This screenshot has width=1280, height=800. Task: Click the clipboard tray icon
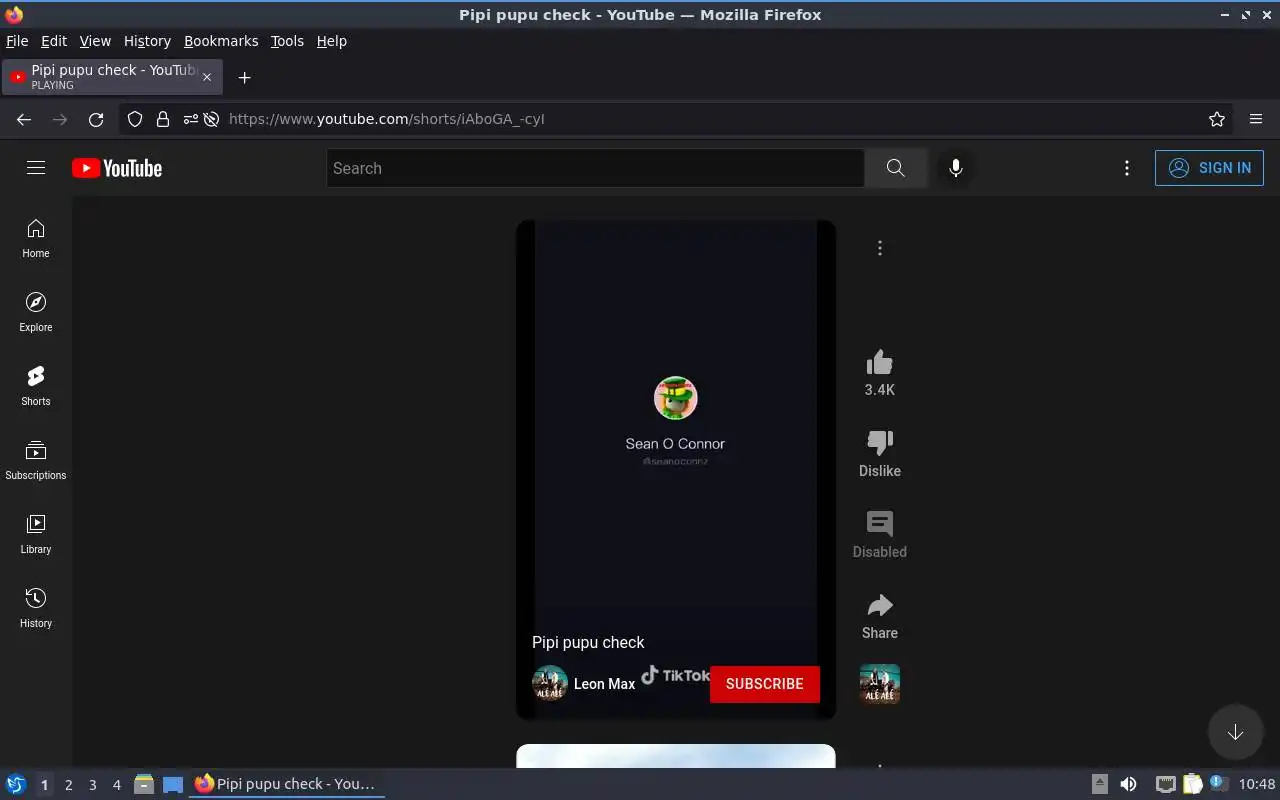coord(1192,785)
